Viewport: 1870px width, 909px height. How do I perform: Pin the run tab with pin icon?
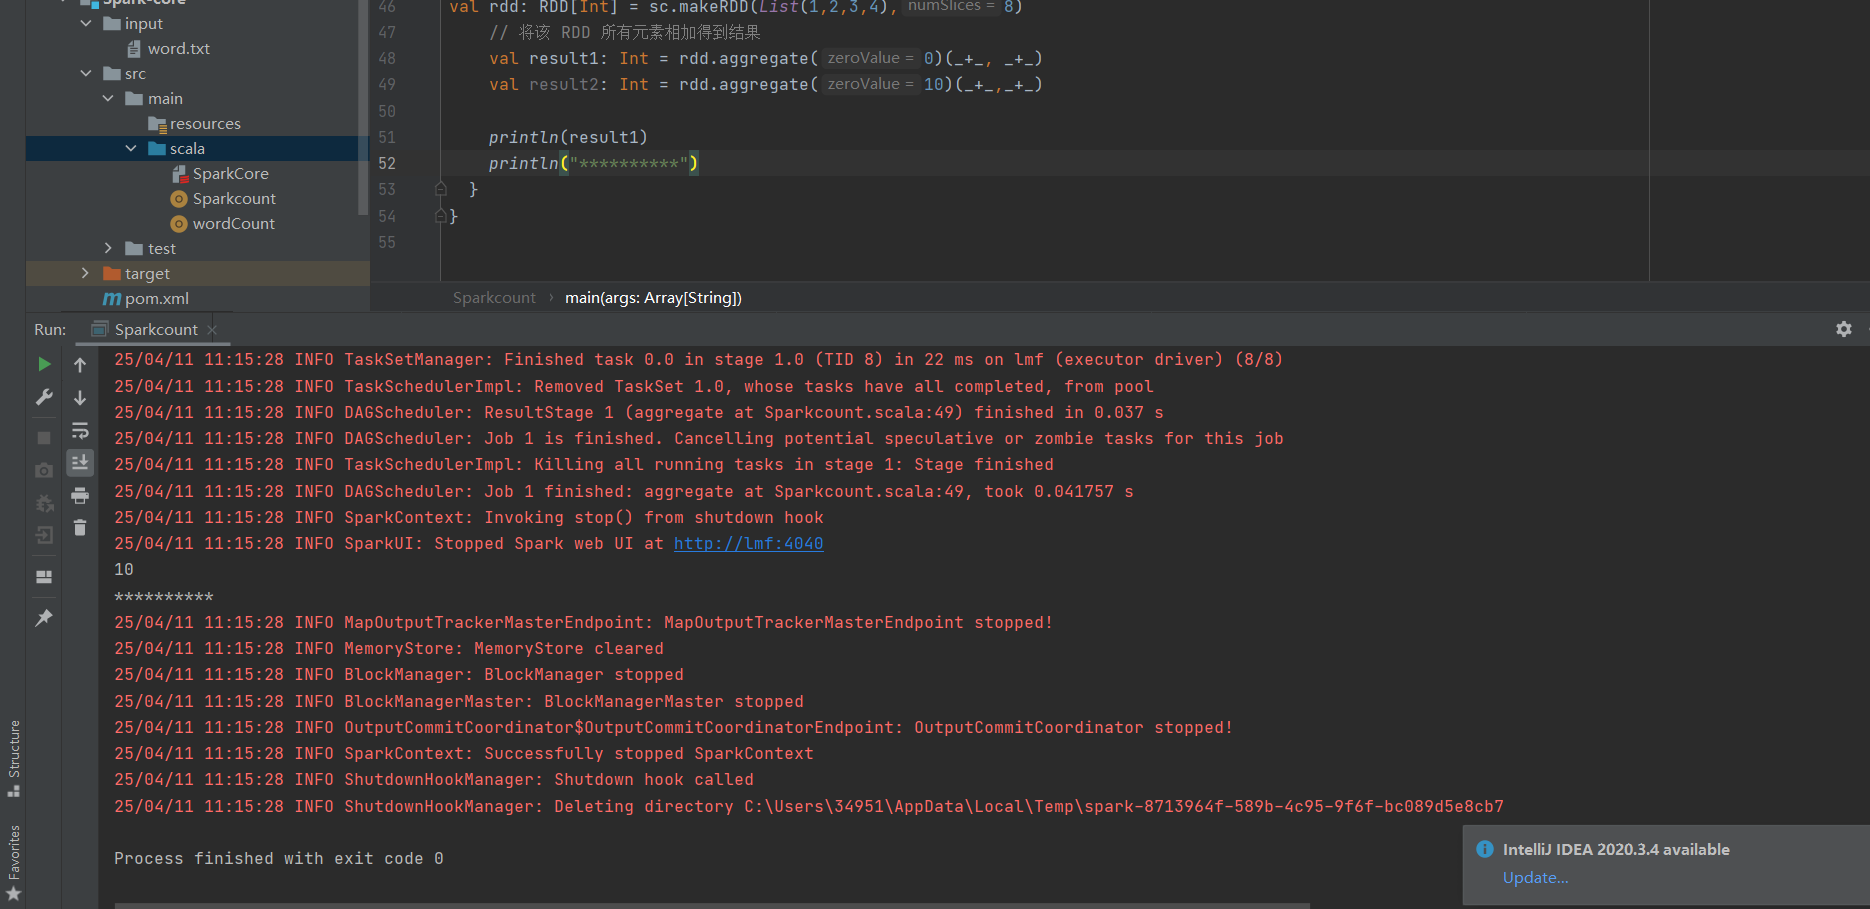pyautogui.click(x=44, y=618)
